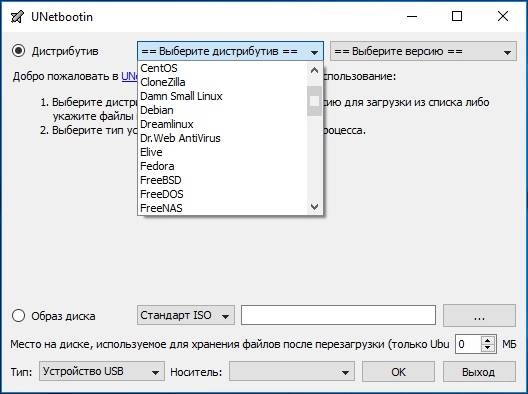Open the UNetbootin homepage link

click(x=129, y=76)
